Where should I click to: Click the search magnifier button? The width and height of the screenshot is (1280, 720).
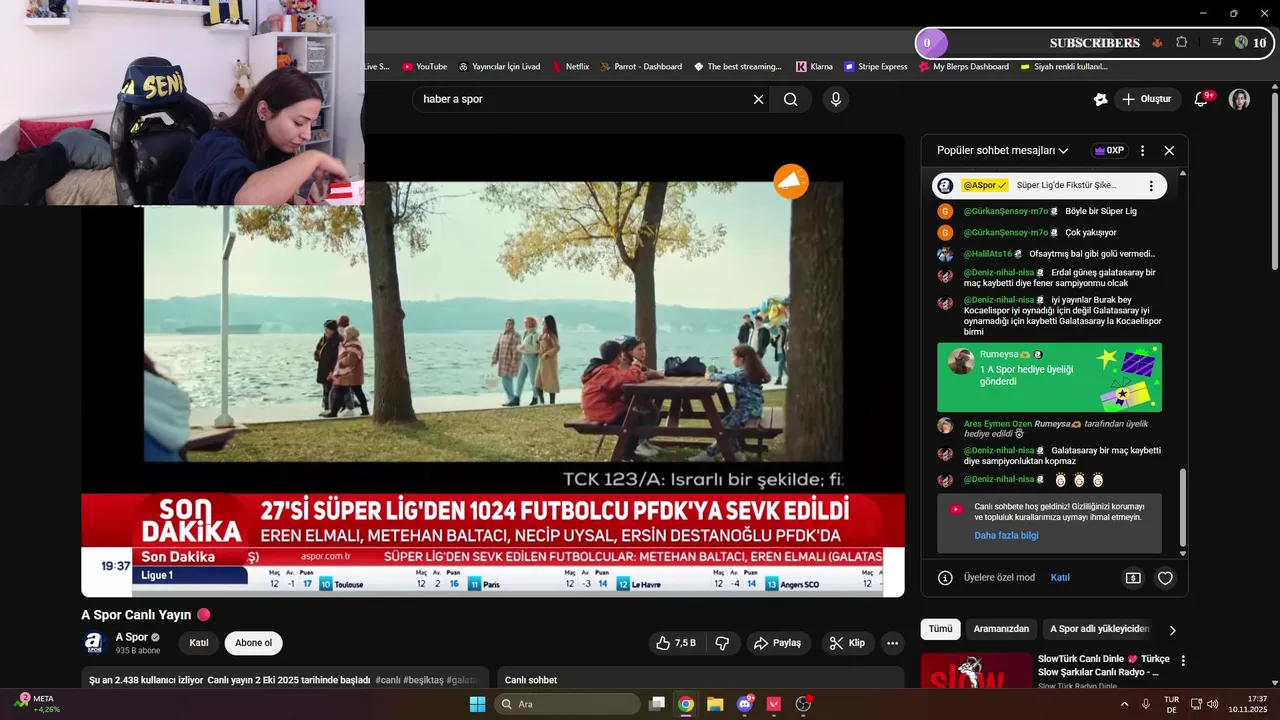791,99
